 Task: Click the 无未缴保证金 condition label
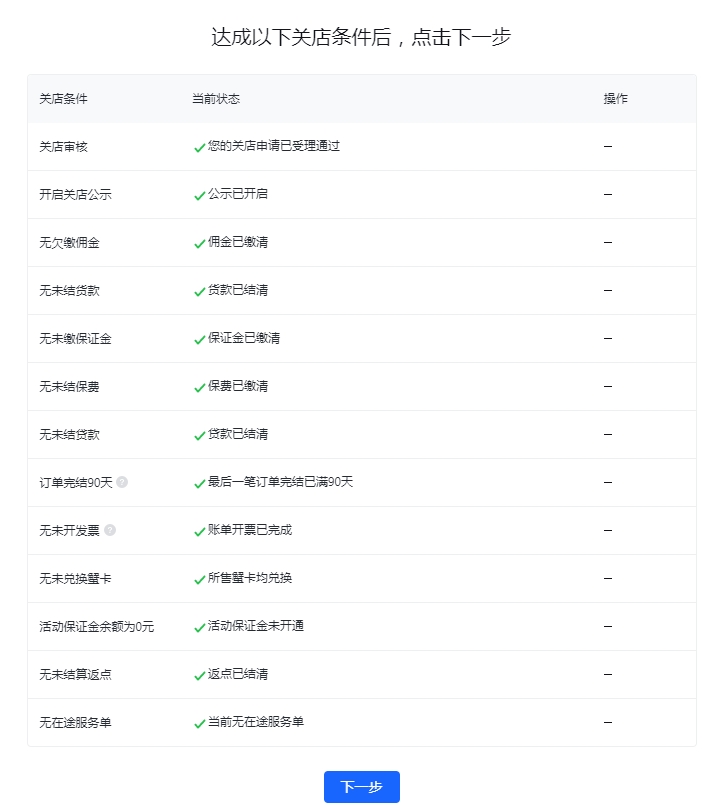click(75, 339)
